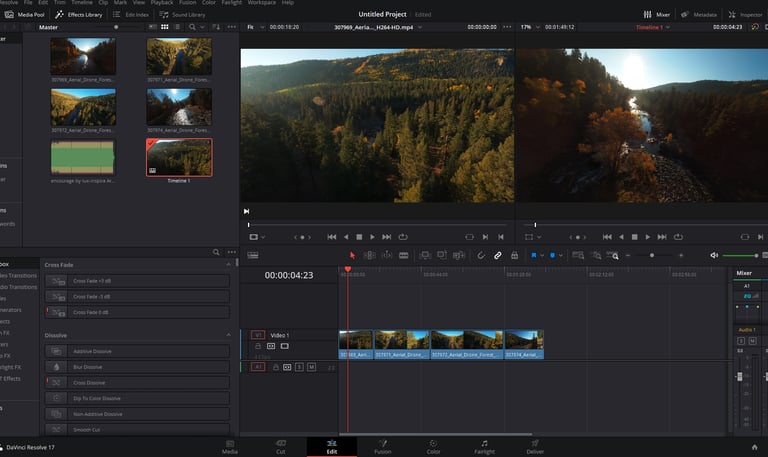Toggle the timeline Linked Selection chain icon
768x457 pixels.
click(497, 255)
